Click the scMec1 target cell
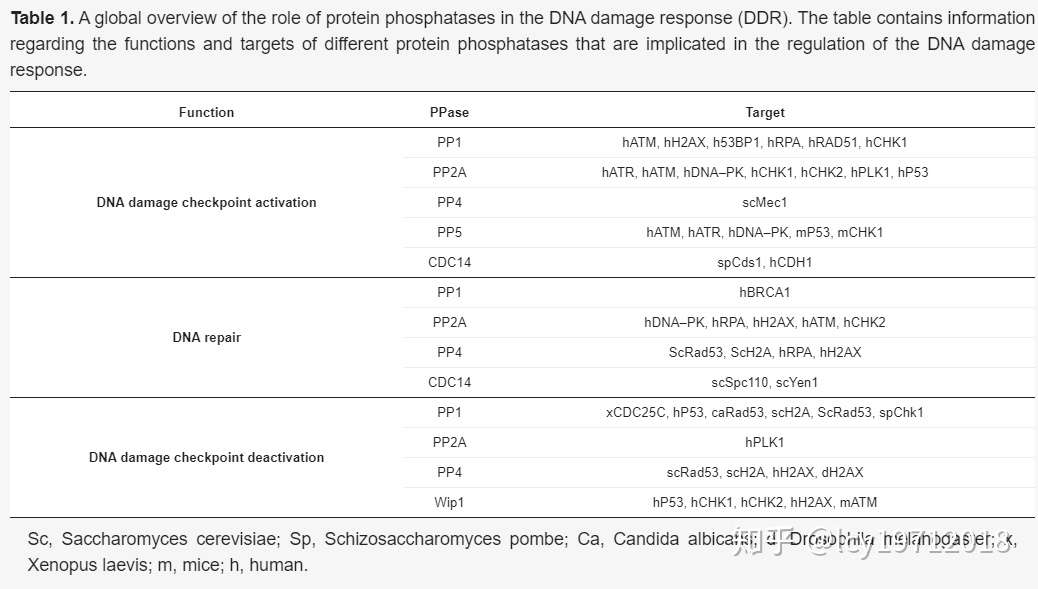The height and width of the screenshot is (589, 1038). pyautogui.click(x=765, y=203)
